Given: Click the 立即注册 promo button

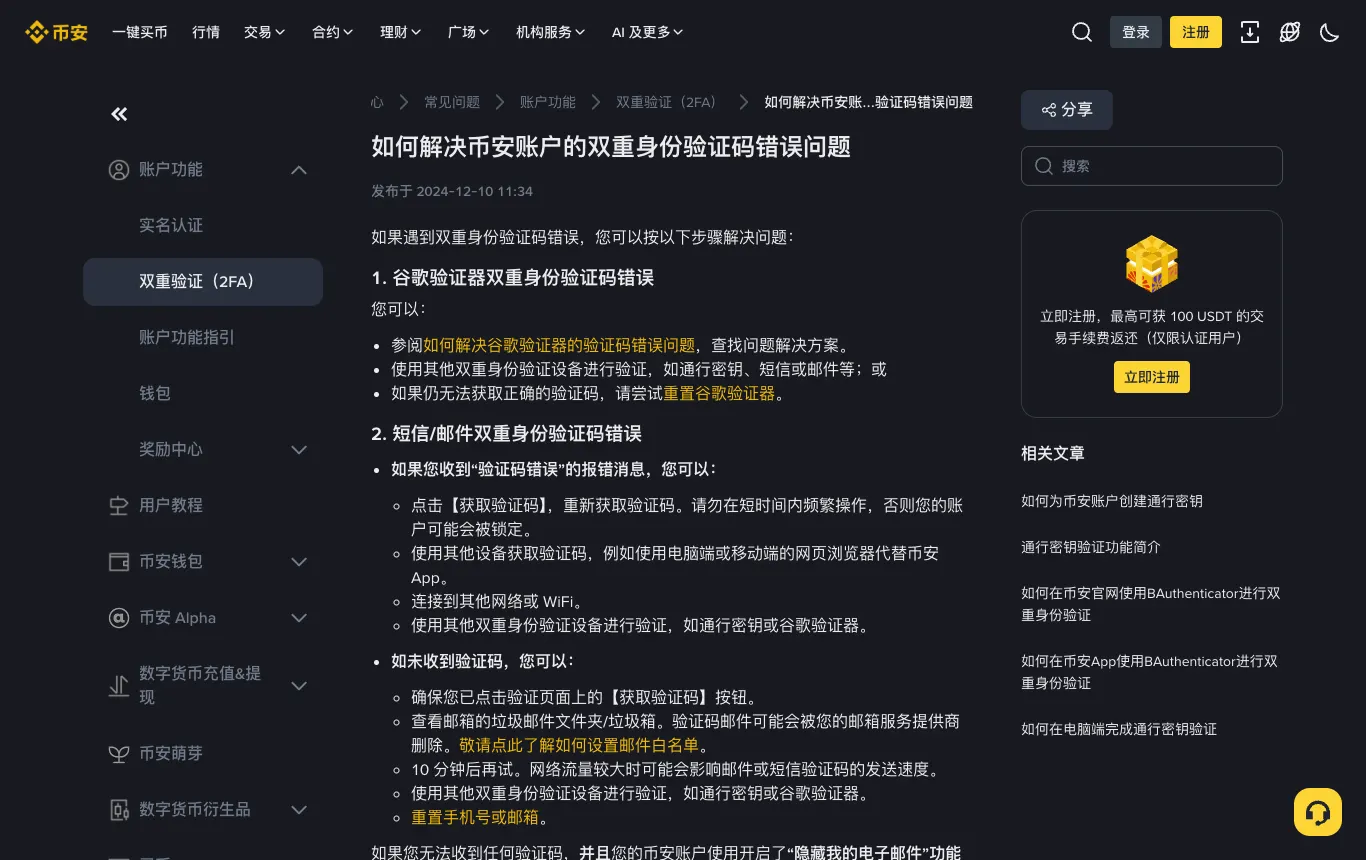Looking at the screenshot, I should click(x=1152, y=377).
